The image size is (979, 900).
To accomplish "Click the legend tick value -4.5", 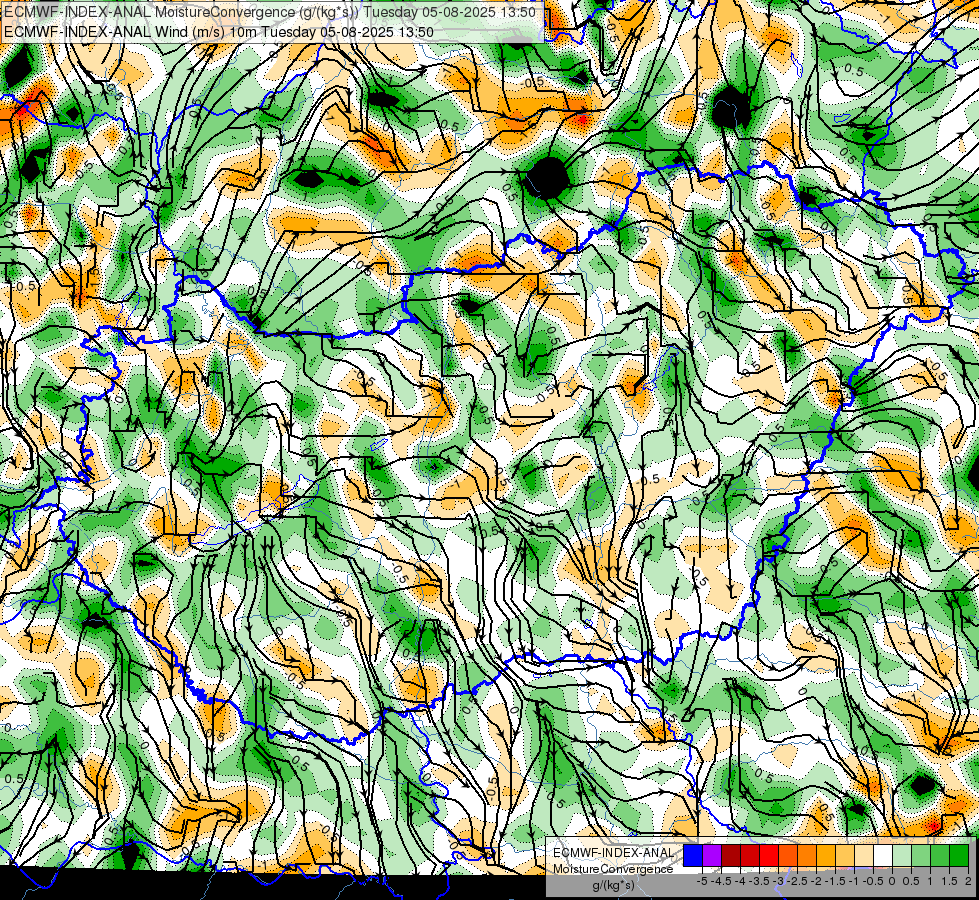I will pos(721,881).
